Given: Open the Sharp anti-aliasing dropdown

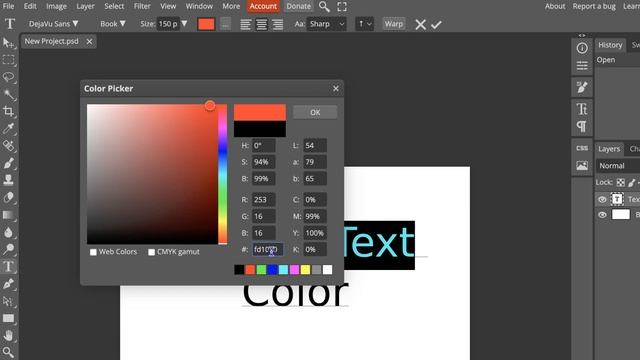Looking at the screenshot, I should 327,24.
